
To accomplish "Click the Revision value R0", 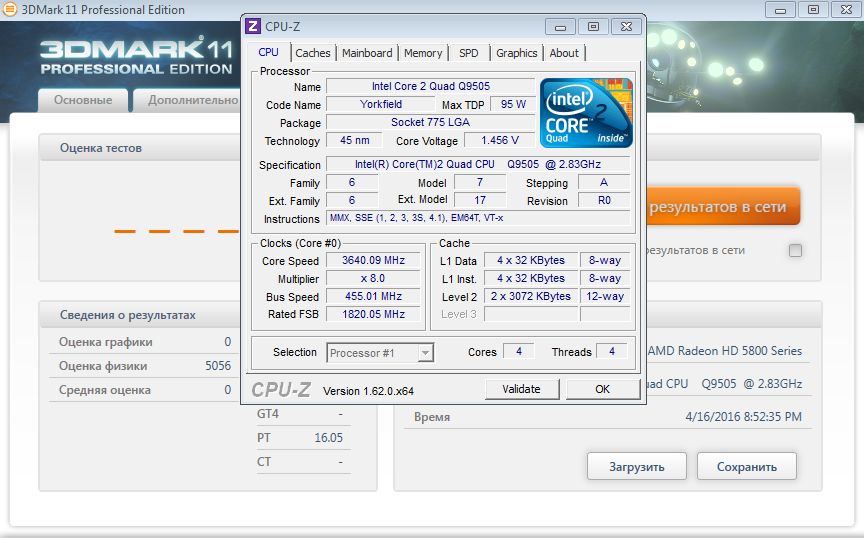I will point(604,201).
